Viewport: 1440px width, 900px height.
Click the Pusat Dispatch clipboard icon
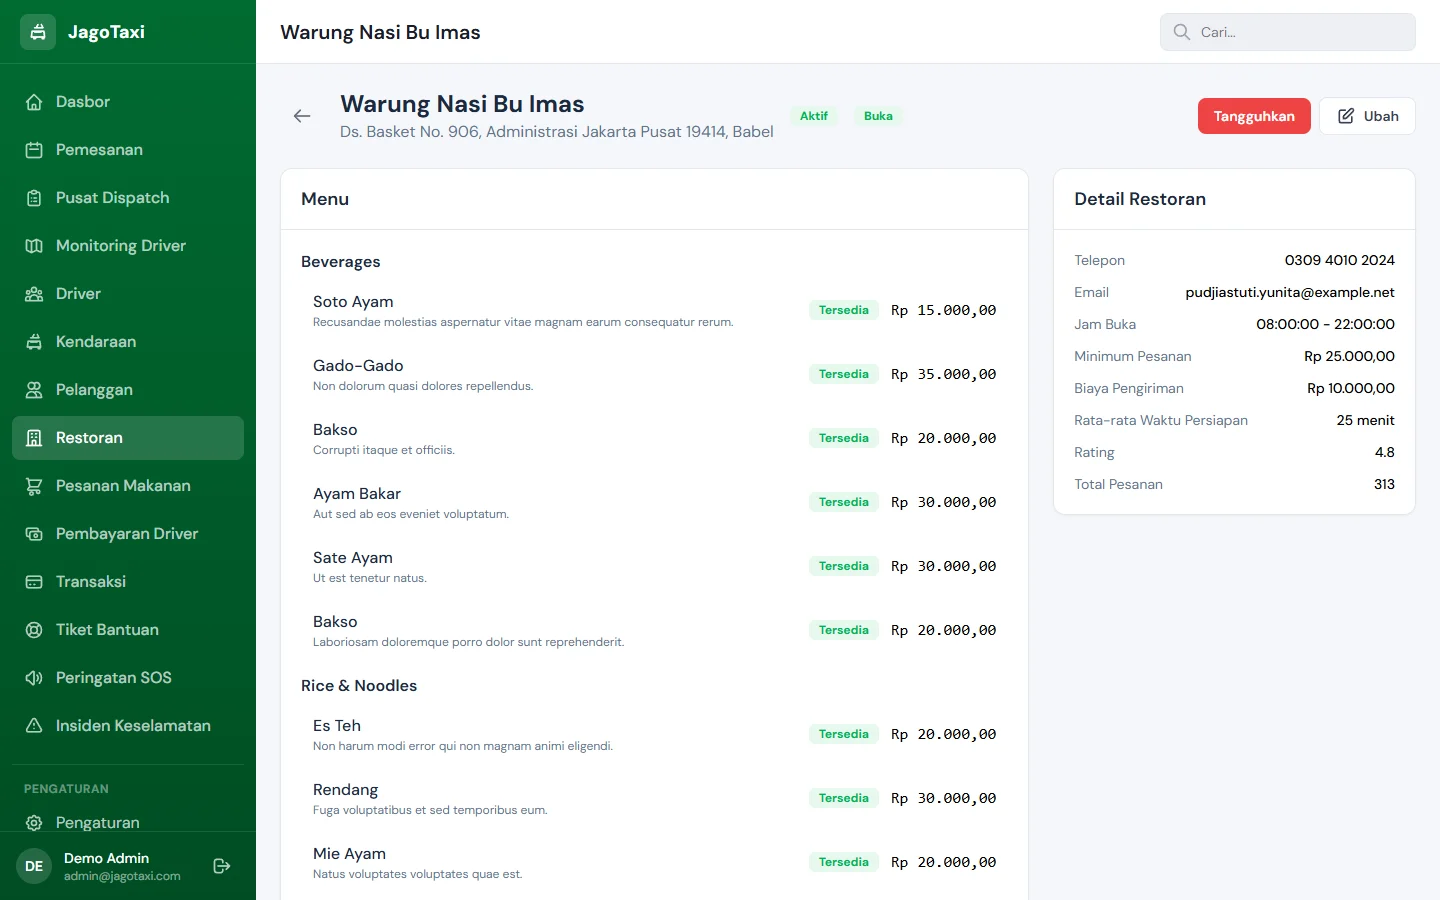(34, 198)
